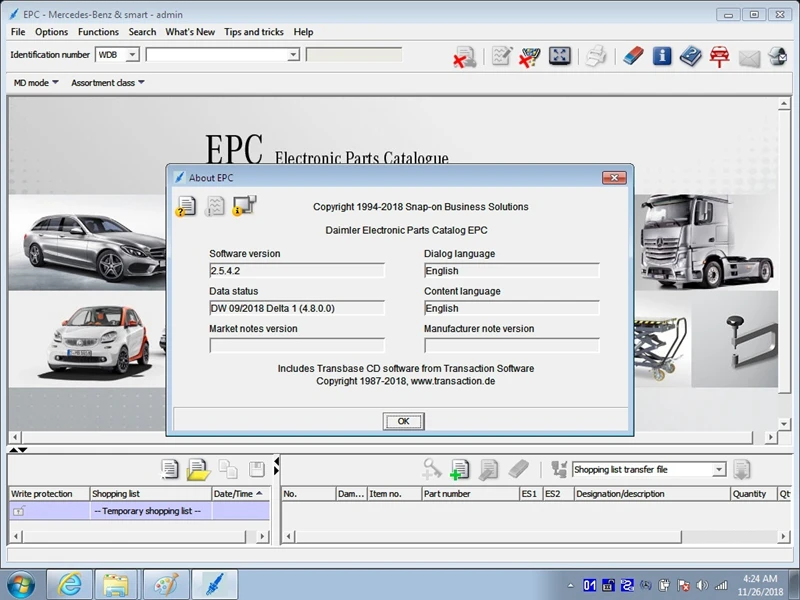This screenshot has width=800, height=600.
Task: Click the Software version field
Action: (296, 271)
